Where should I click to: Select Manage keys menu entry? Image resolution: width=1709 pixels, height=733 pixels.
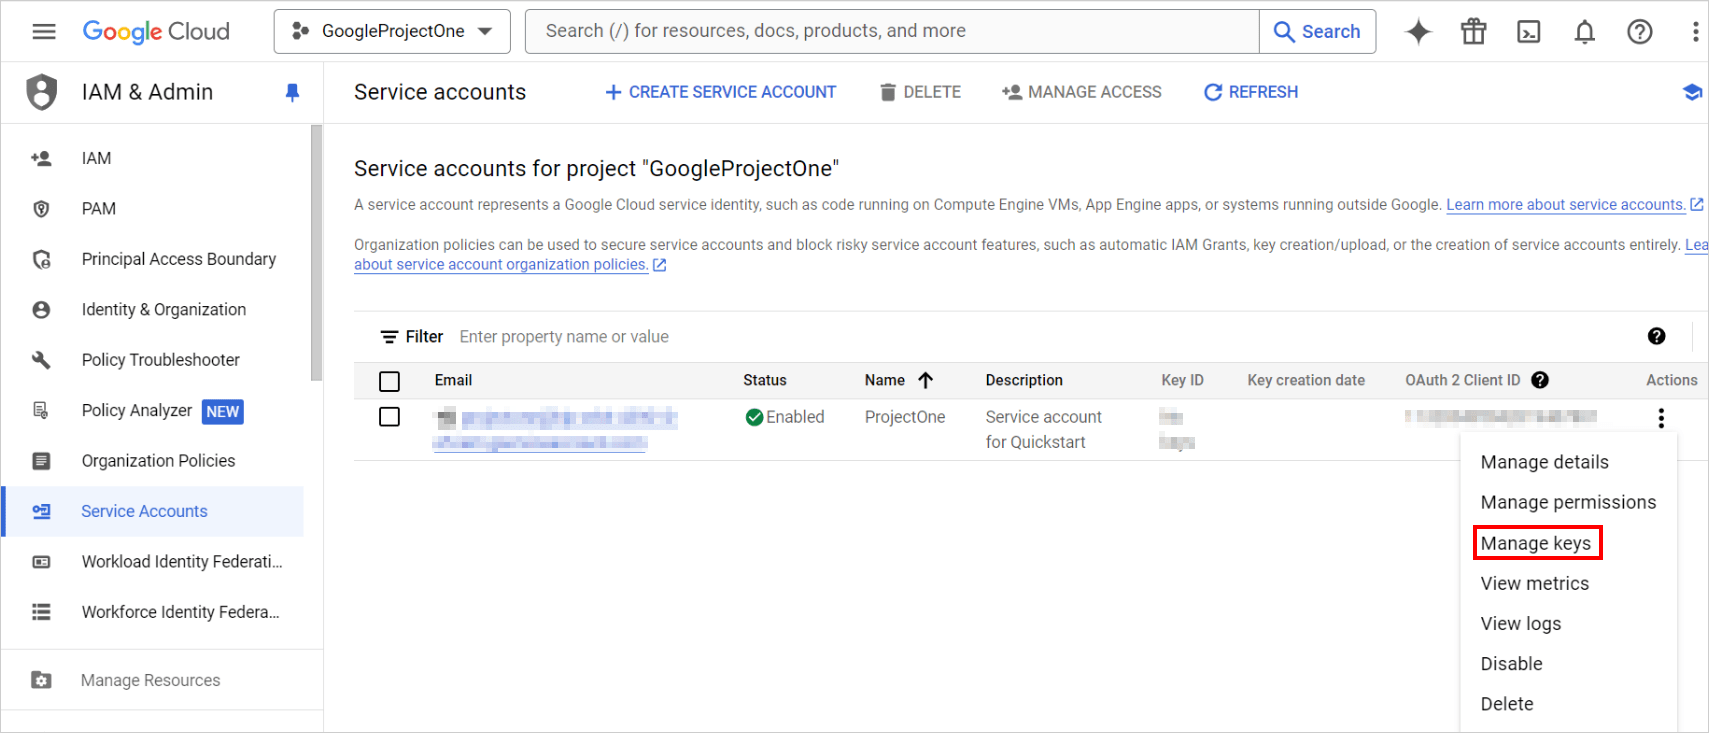(1535, 543)
